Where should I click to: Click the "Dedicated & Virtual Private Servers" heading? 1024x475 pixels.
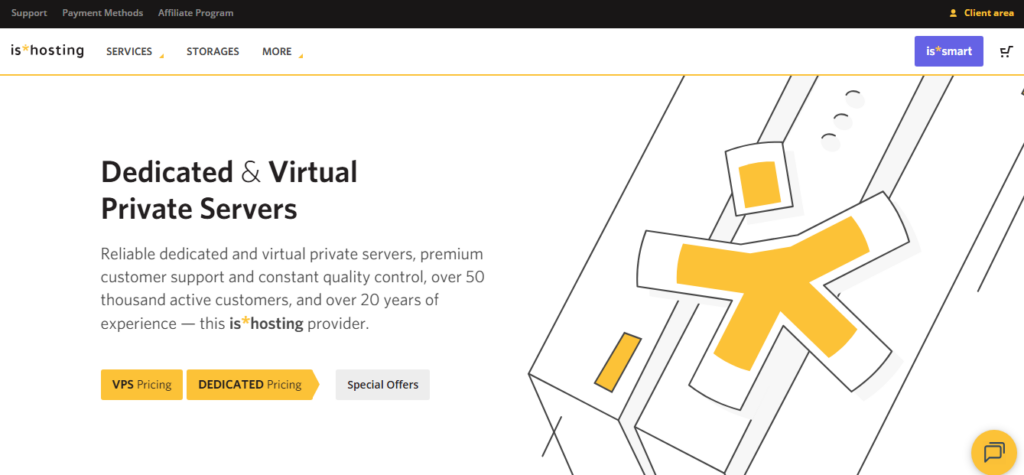pyautogui.click(x=229, y=191)
